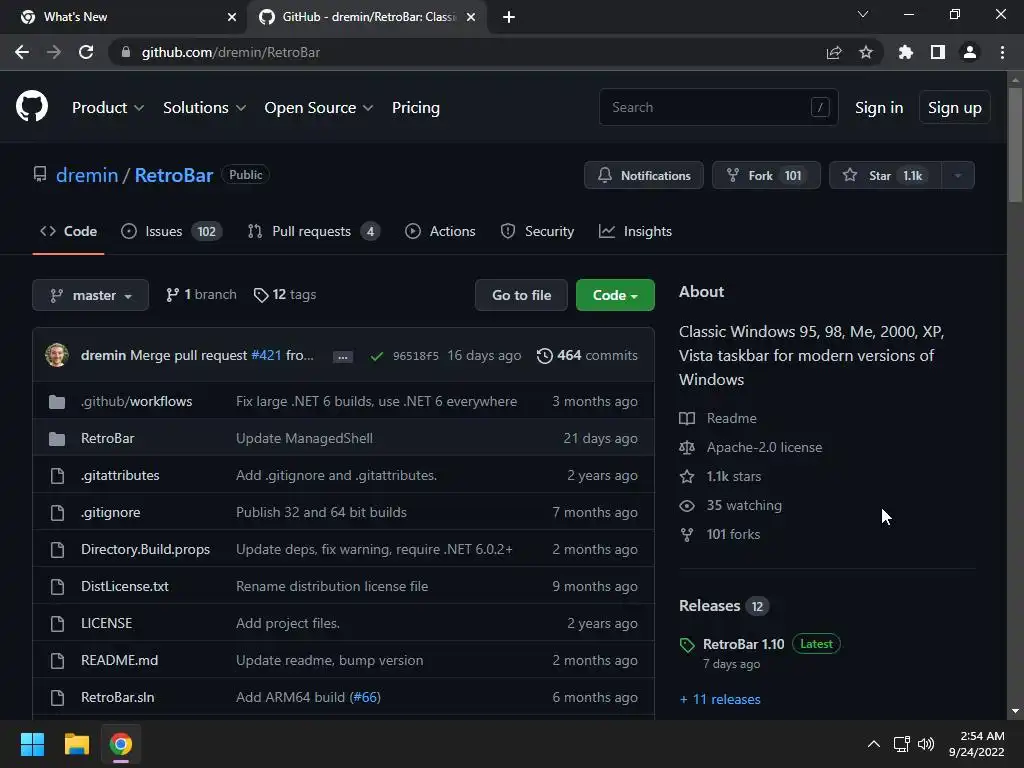Star the RetroBar repository
The image size is (1024, 768).
point(886,175)
